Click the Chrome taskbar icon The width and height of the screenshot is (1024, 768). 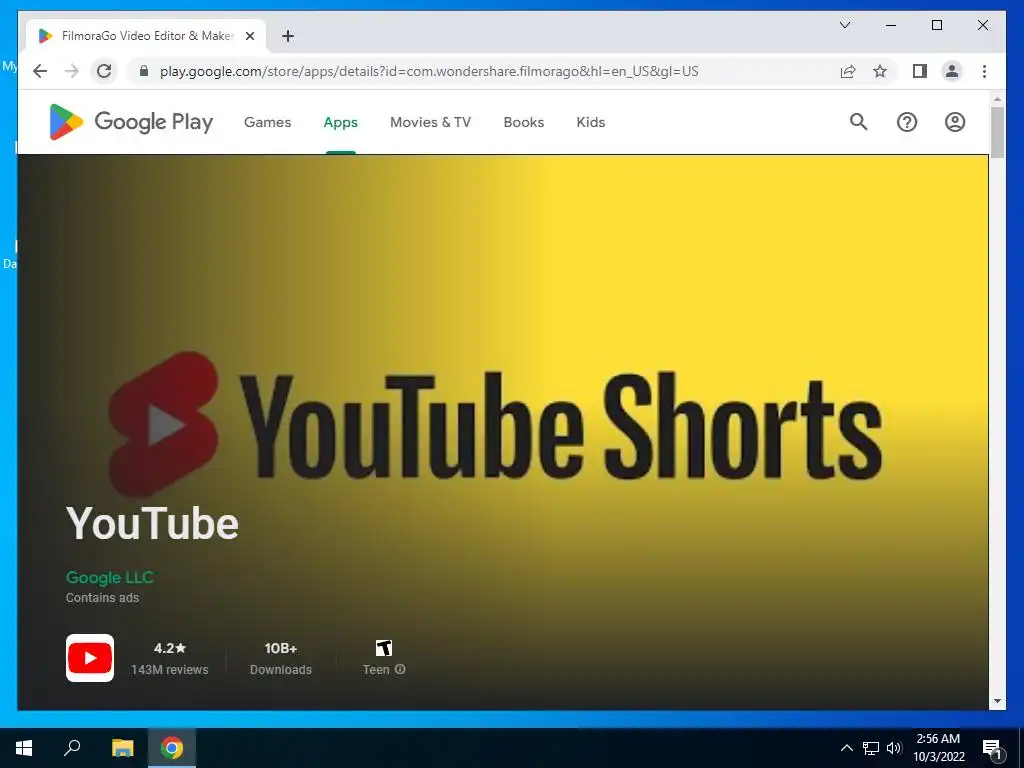click(x=172, y=748)
